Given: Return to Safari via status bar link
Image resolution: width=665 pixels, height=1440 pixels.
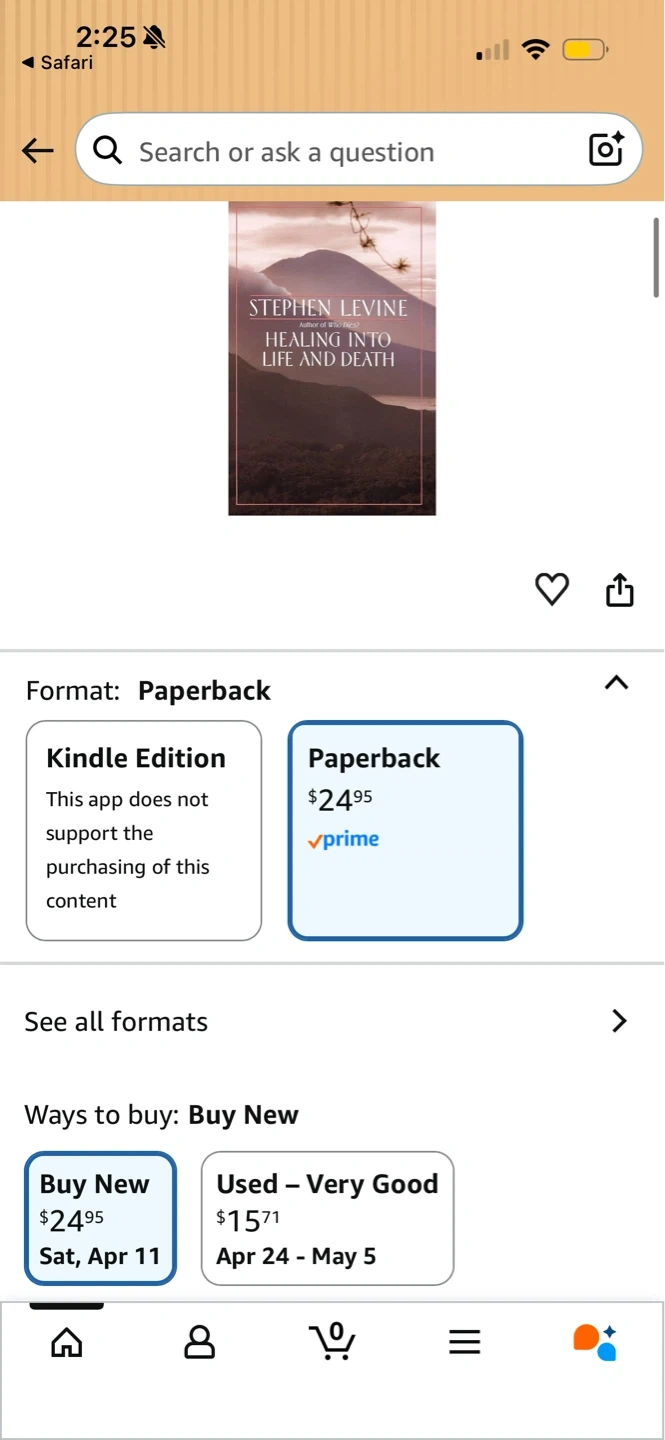Looking at the screenshot, I should coord(57,63).
